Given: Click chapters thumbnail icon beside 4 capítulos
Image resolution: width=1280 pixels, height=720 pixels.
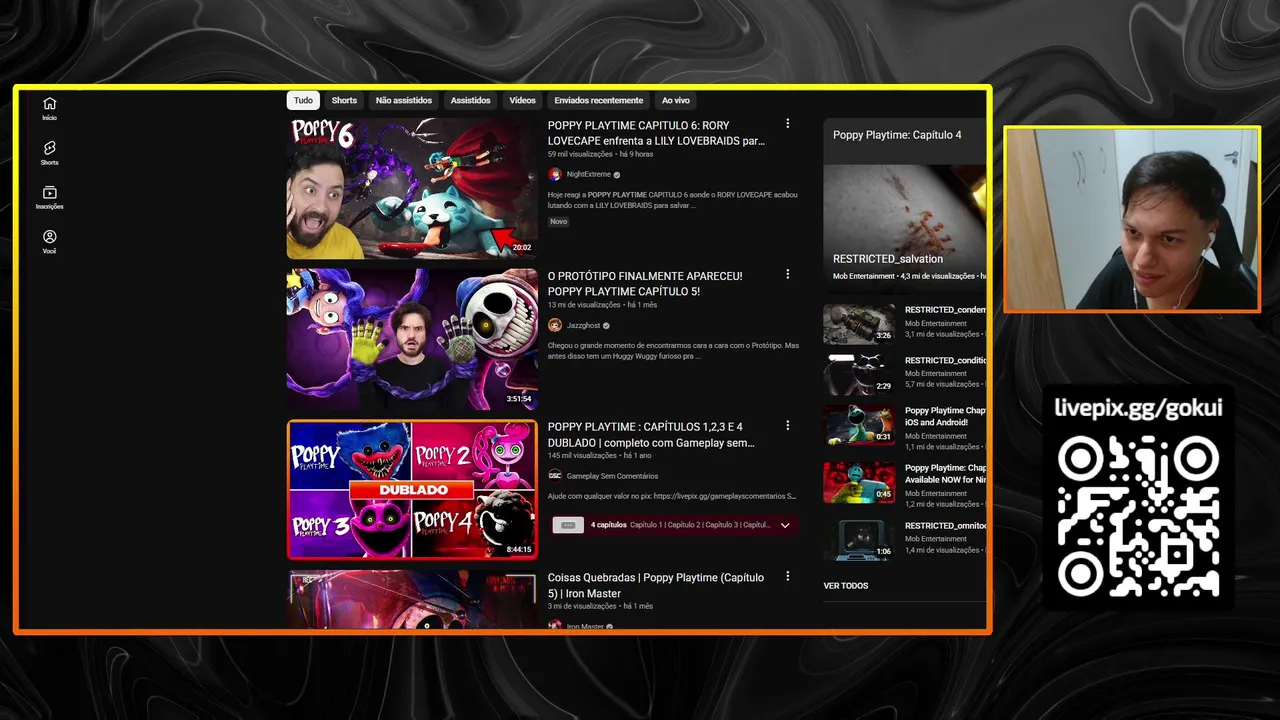Looking at the screenshot, I should (568, 525).
